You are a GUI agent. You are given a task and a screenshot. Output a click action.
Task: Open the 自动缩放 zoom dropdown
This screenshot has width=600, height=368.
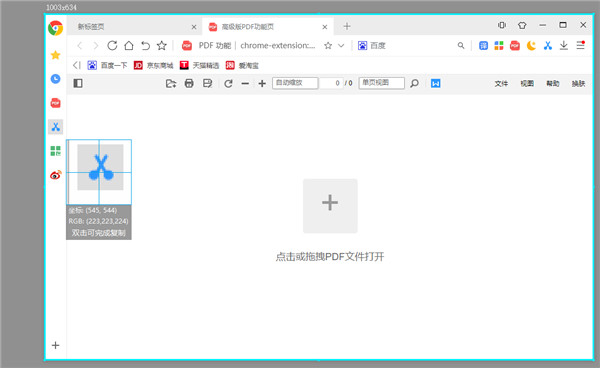point(295,83)
